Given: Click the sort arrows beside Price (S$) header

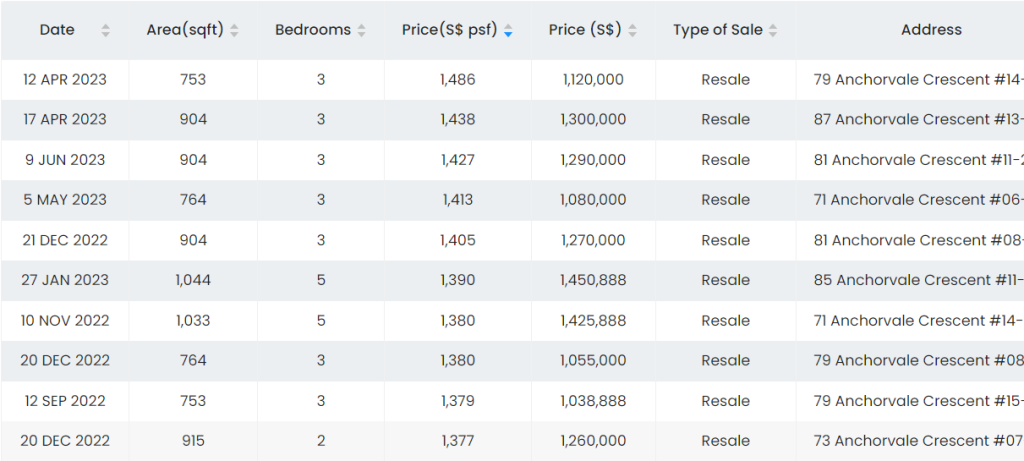Looking at the screenshot, I should [x=632, y=31].
